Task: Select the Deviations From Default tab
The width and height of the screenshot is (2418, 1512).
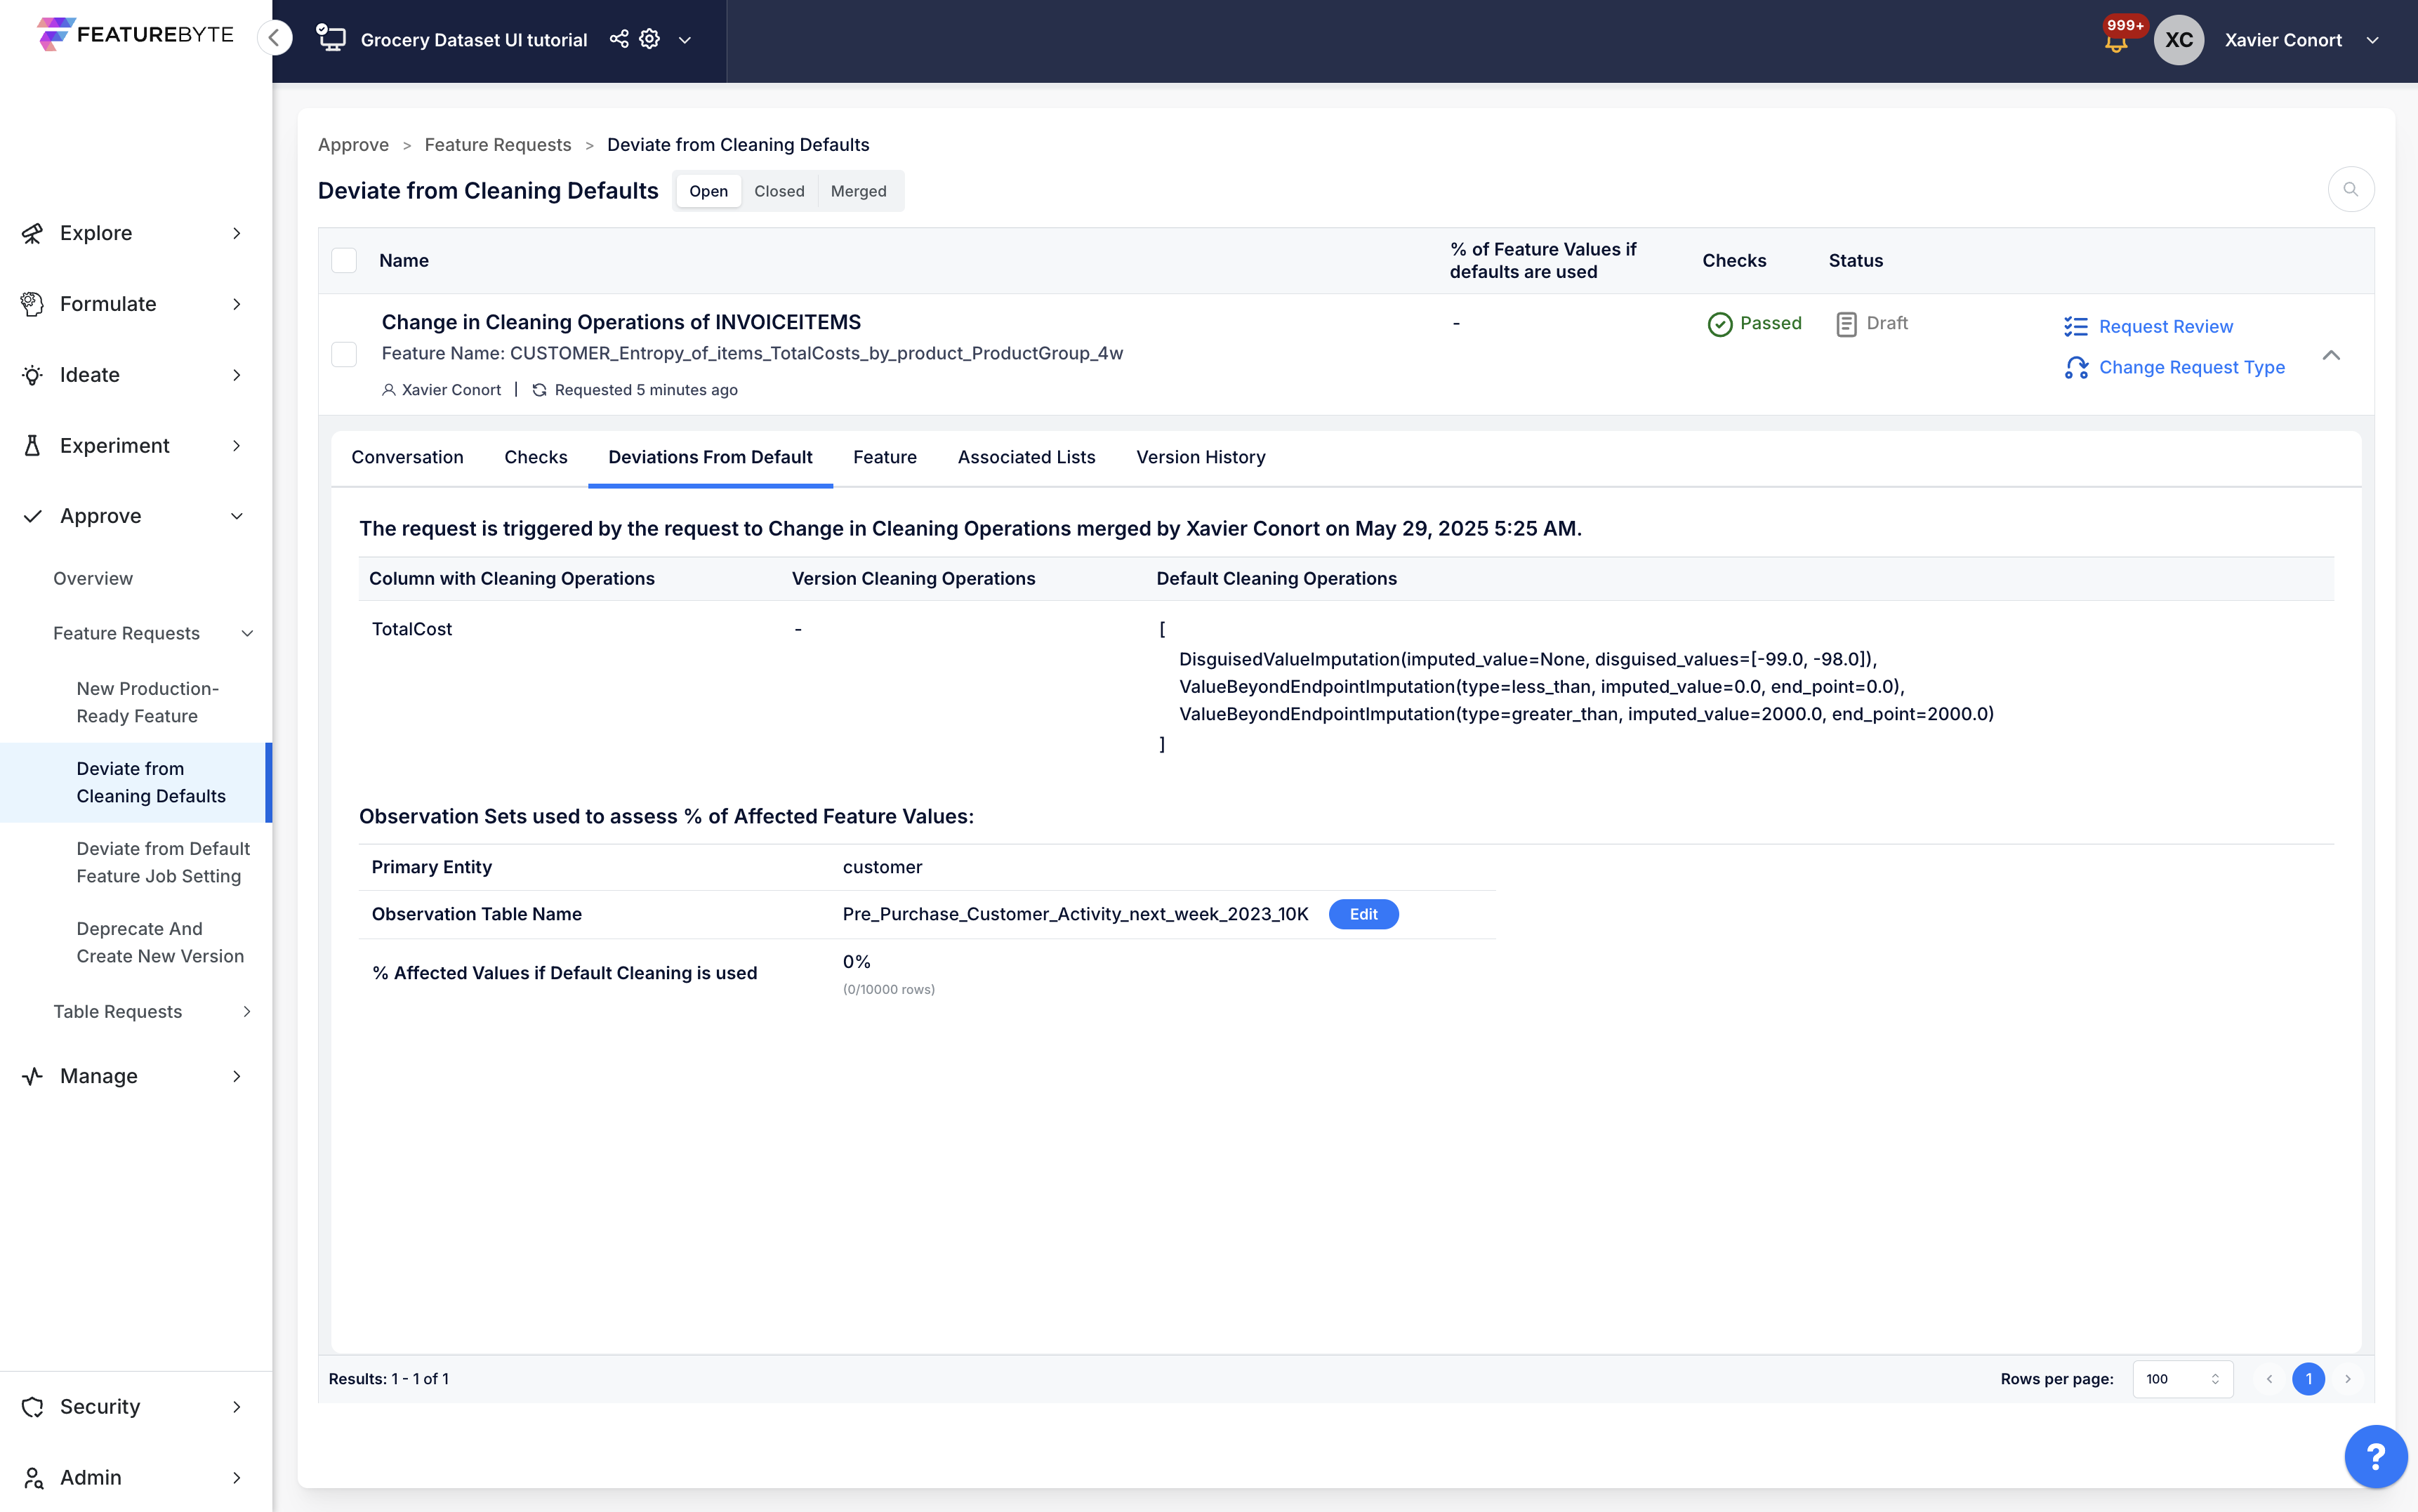Action: [710, 457]
